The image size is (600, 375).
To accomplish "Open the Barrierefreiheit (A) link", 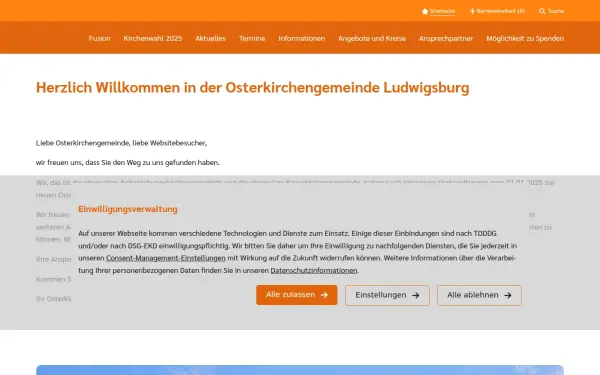I will point(501,11).
